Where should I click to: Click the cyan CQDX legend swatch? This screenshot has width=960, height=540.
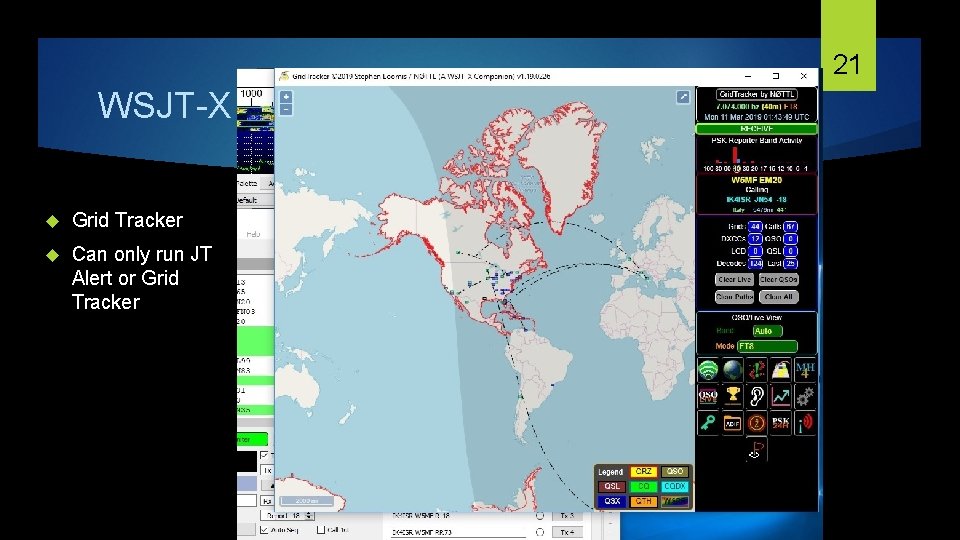(675, 486)
